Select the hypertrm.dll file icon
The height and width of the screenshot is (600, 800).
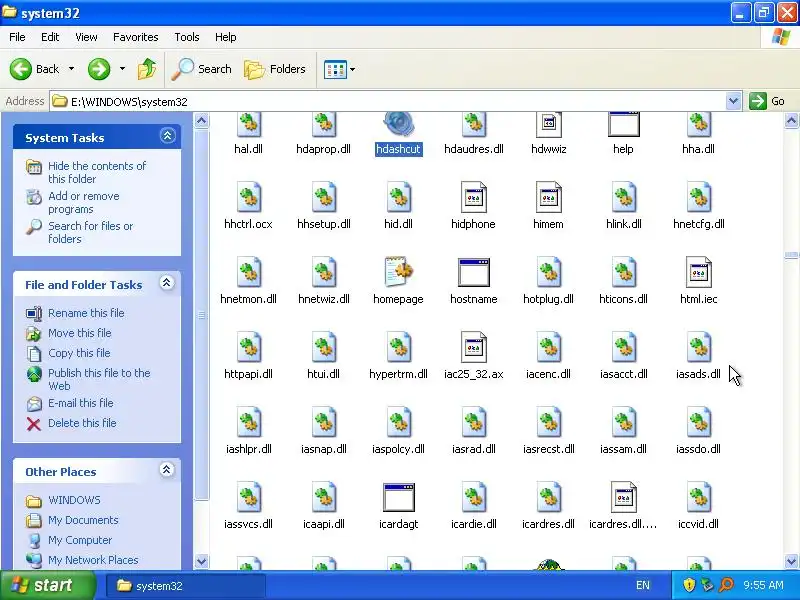(x=398, y=347)
